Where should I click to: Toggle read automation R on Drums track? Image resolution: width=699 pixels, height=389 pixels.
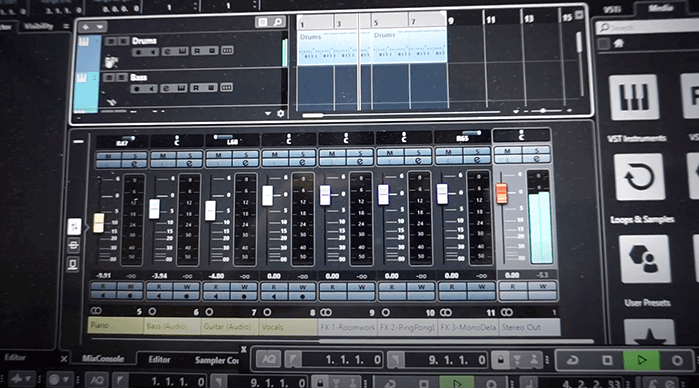click(x=197, y=51)
